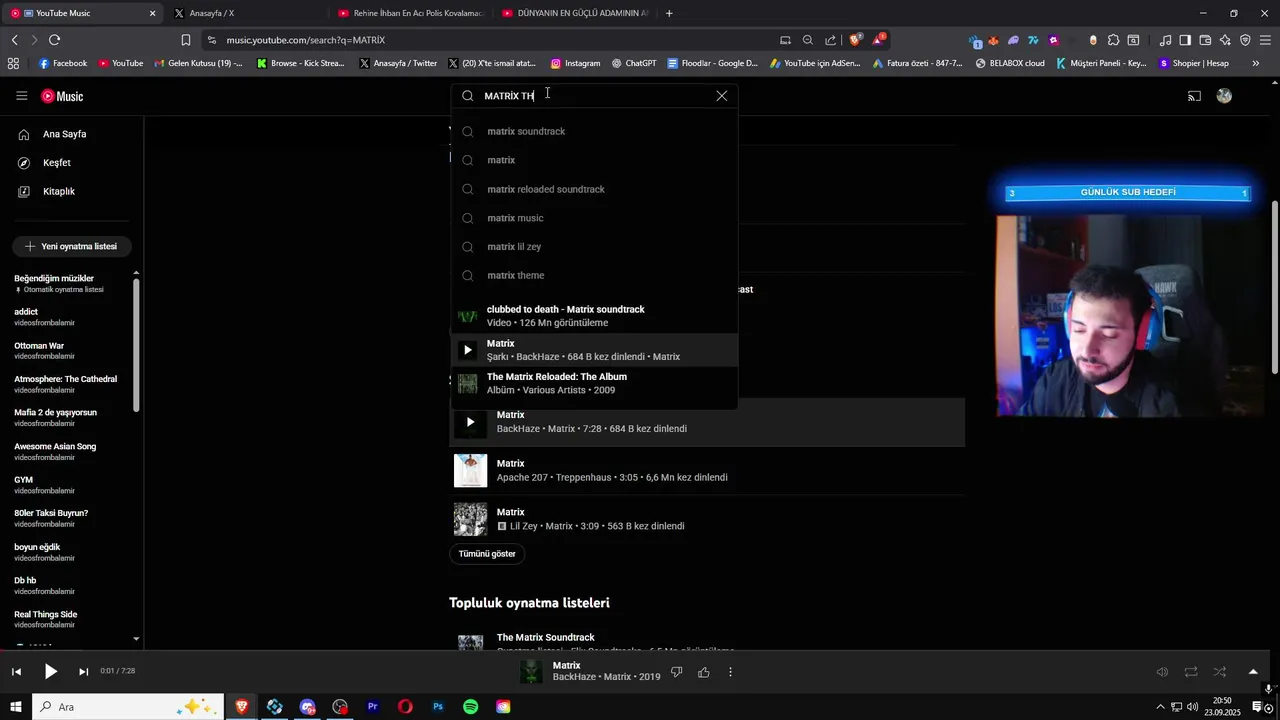Click the YouTube Music logo
Image resolution: width=1280 pixels, height=720 pixels.
click(62, 96)
